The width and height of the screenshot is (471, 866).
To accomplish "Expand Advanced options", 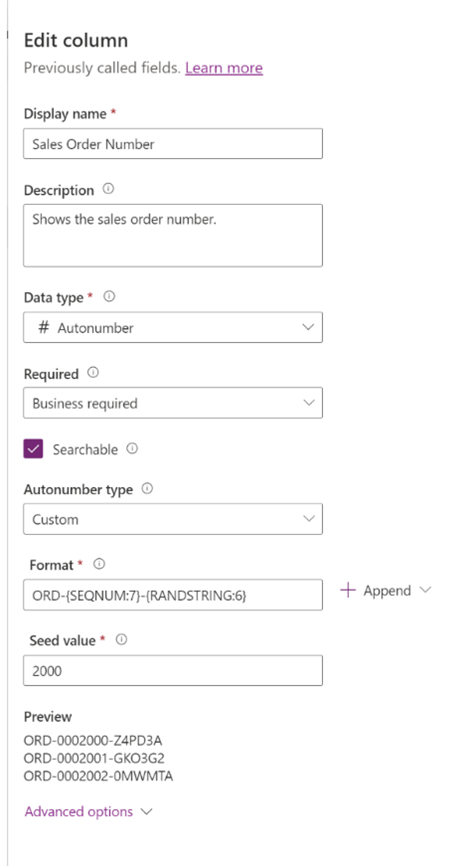I will point(88,811).
